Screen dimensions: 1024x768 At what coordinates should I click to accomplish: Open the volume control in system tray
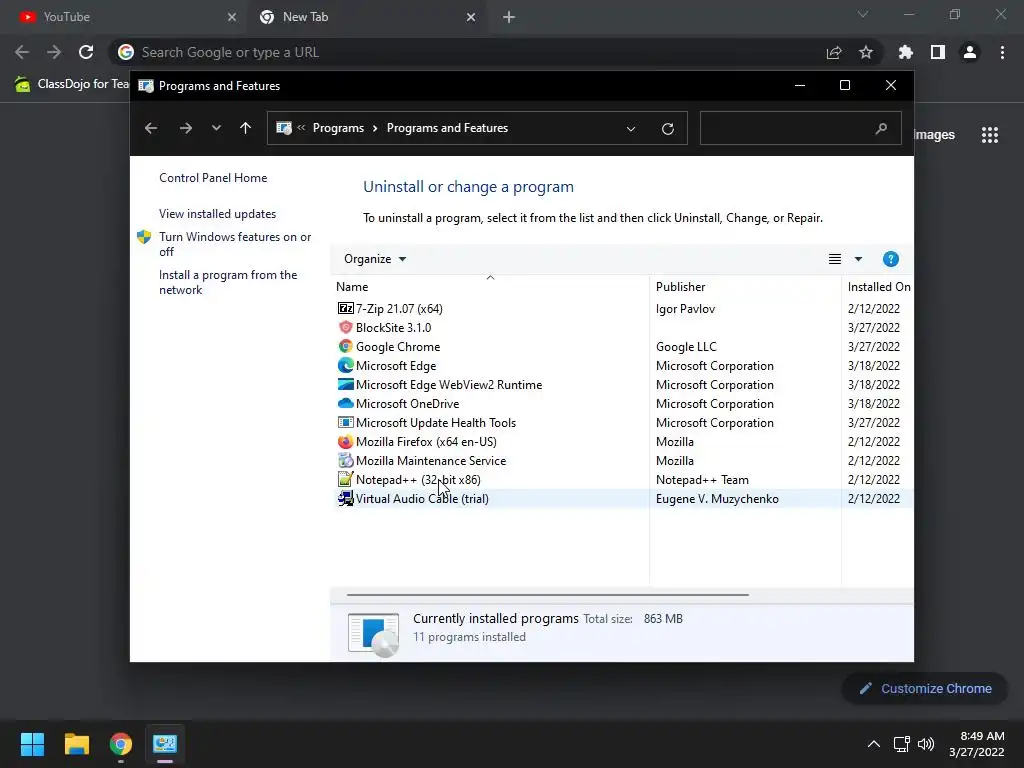926,744
